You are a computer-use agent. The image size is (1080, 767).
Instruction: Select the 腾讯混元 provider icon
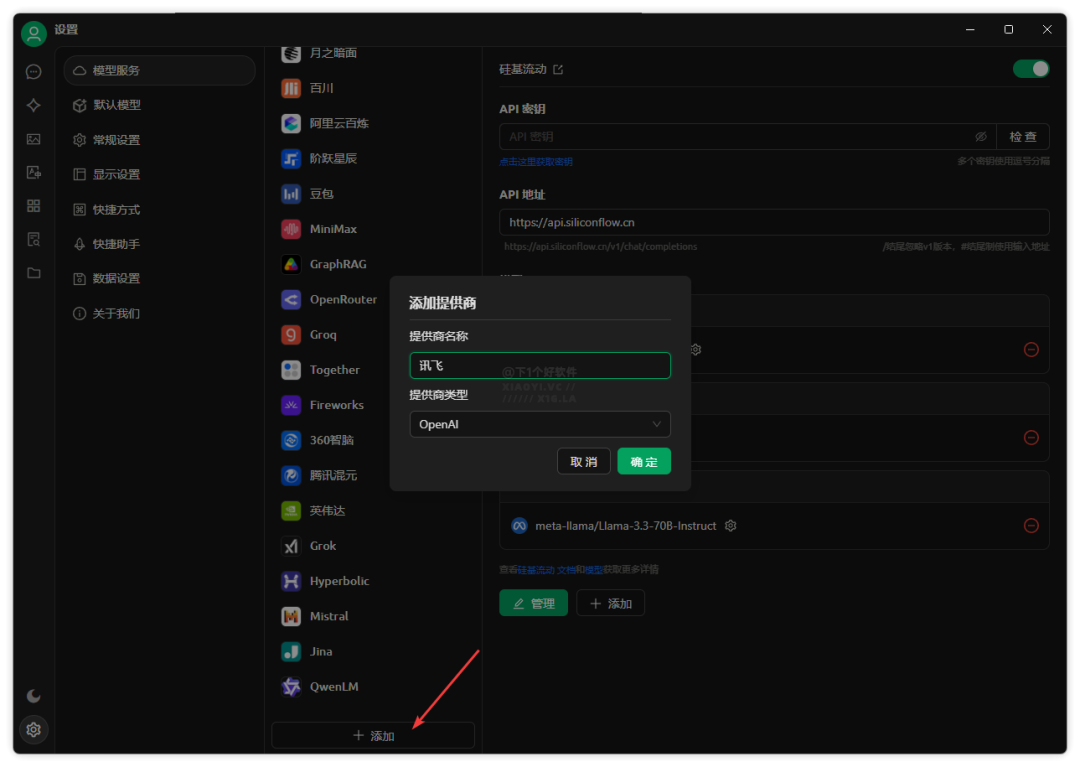coord(291,475)
